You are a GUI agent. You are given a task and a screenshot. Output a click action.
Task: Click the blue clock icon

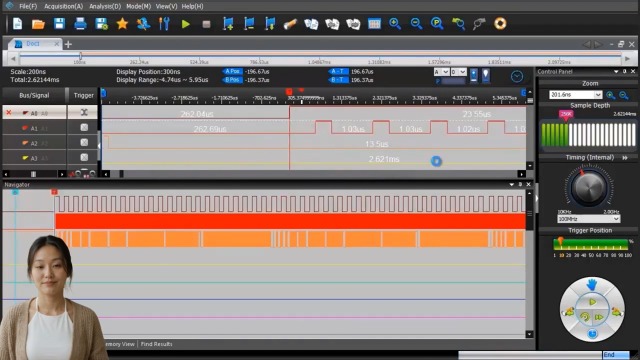click(x=517, y=76)
